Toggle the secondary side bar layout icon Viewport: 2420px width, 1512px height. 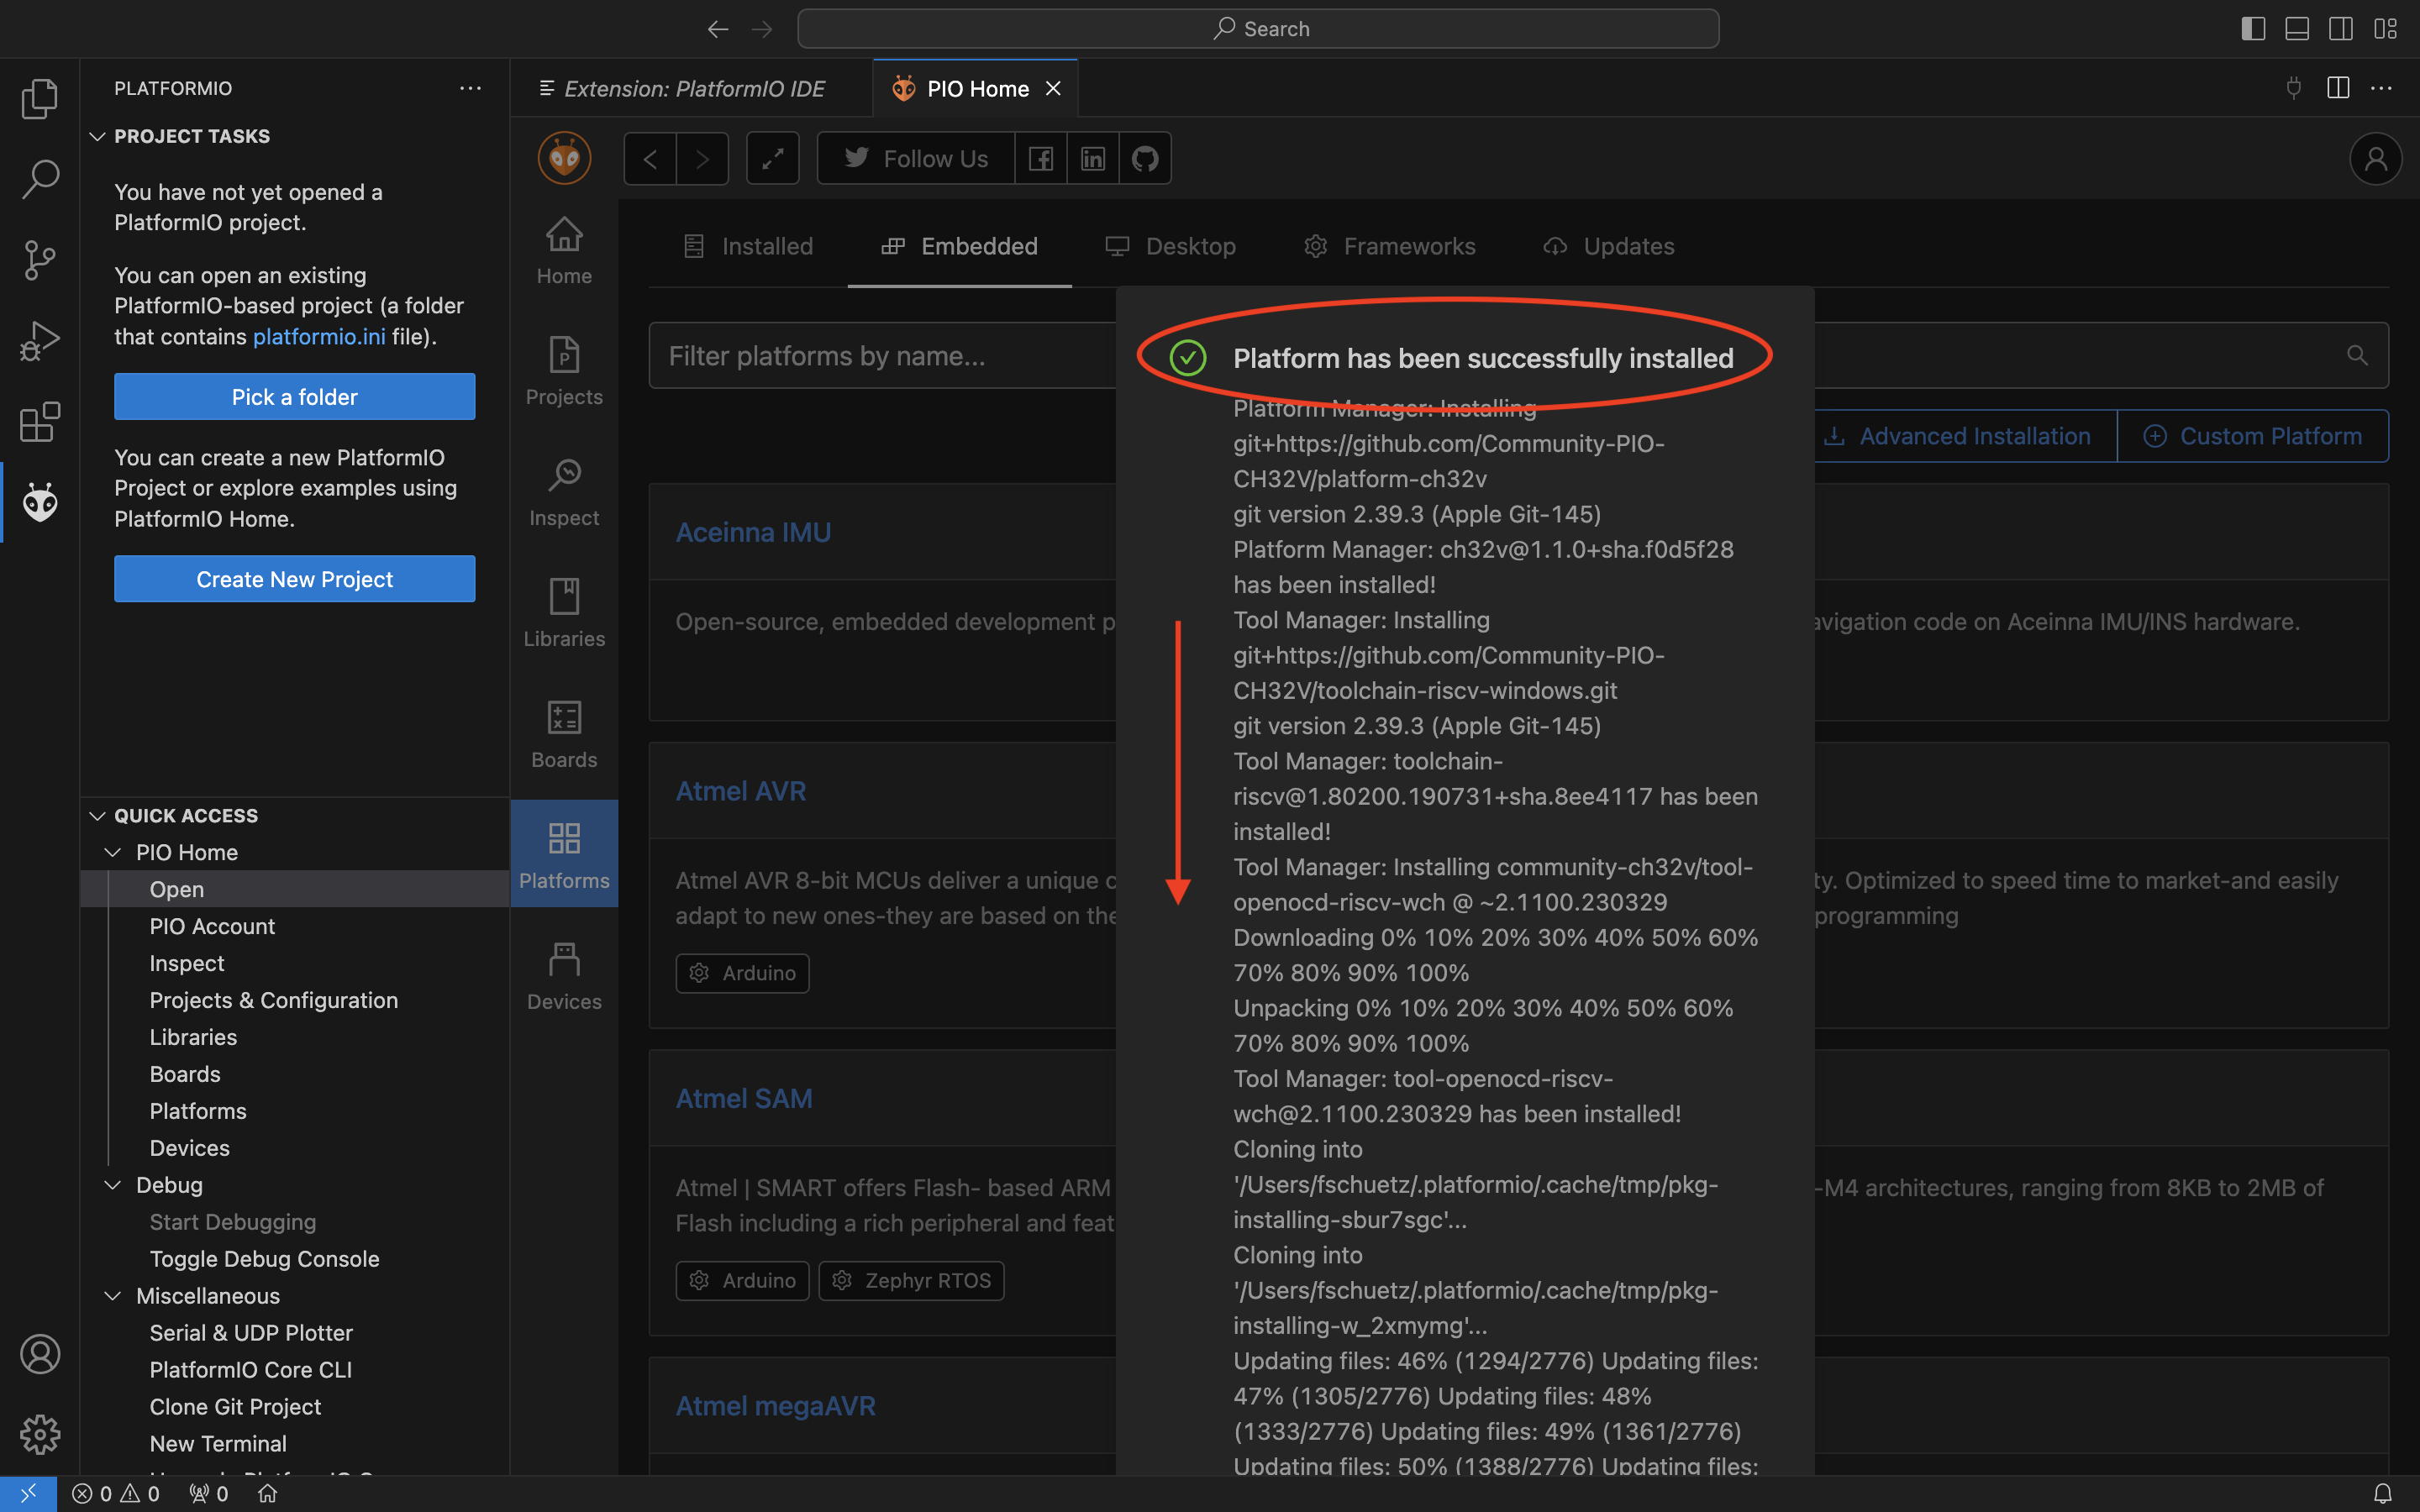[2341, 28]
